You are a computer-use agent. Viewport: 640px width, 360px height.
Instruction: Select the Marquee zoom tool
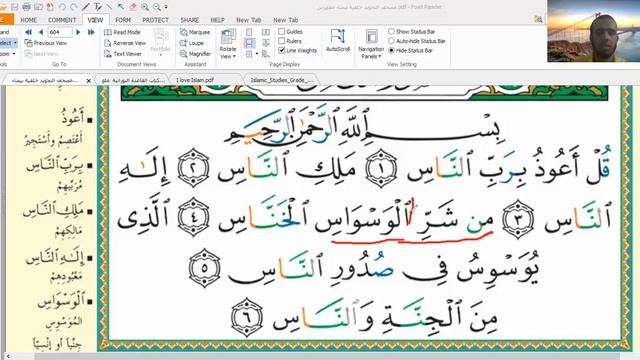click(195, 32)
